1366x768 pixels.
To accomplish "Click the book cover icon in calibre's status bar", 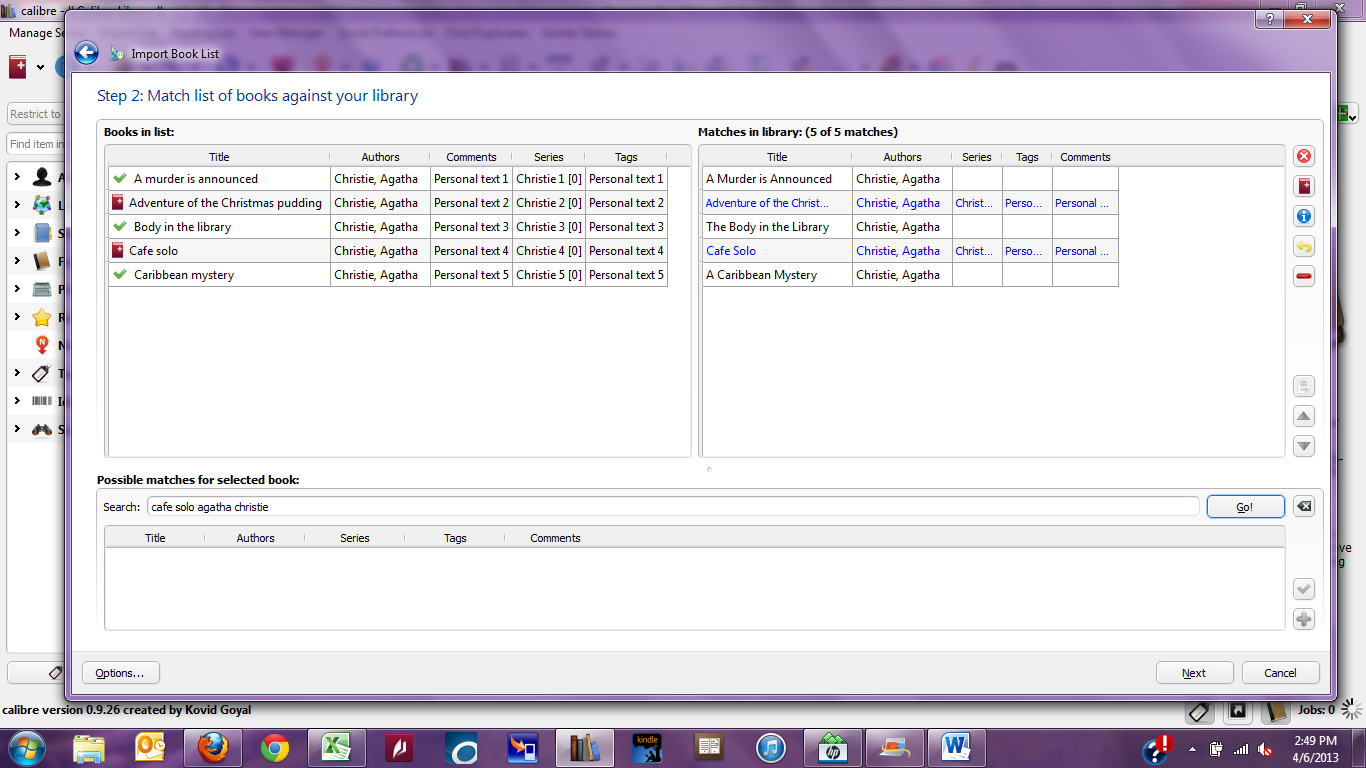I will coord(1238,711).
